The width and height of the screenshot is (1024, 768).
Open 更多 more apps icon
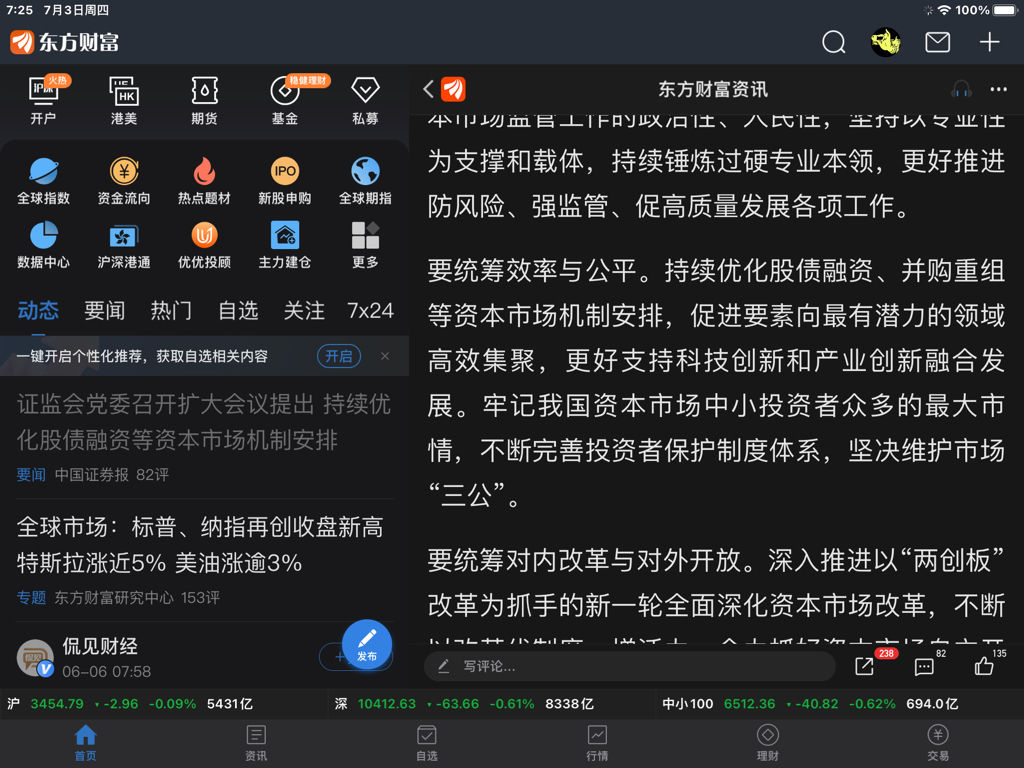[365, 245]
